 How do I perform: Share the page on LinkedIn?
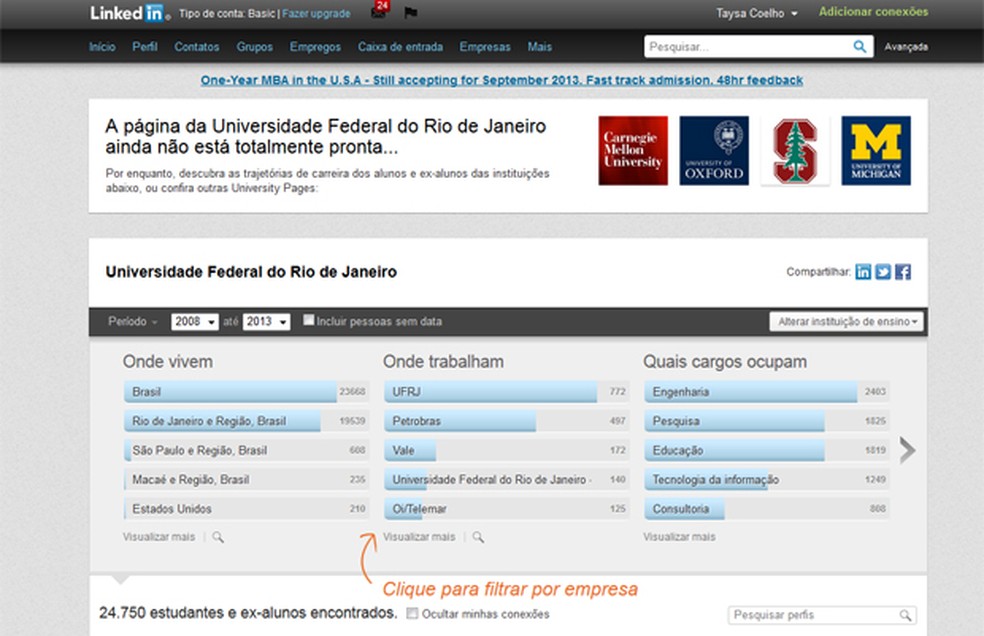(862, 271)
